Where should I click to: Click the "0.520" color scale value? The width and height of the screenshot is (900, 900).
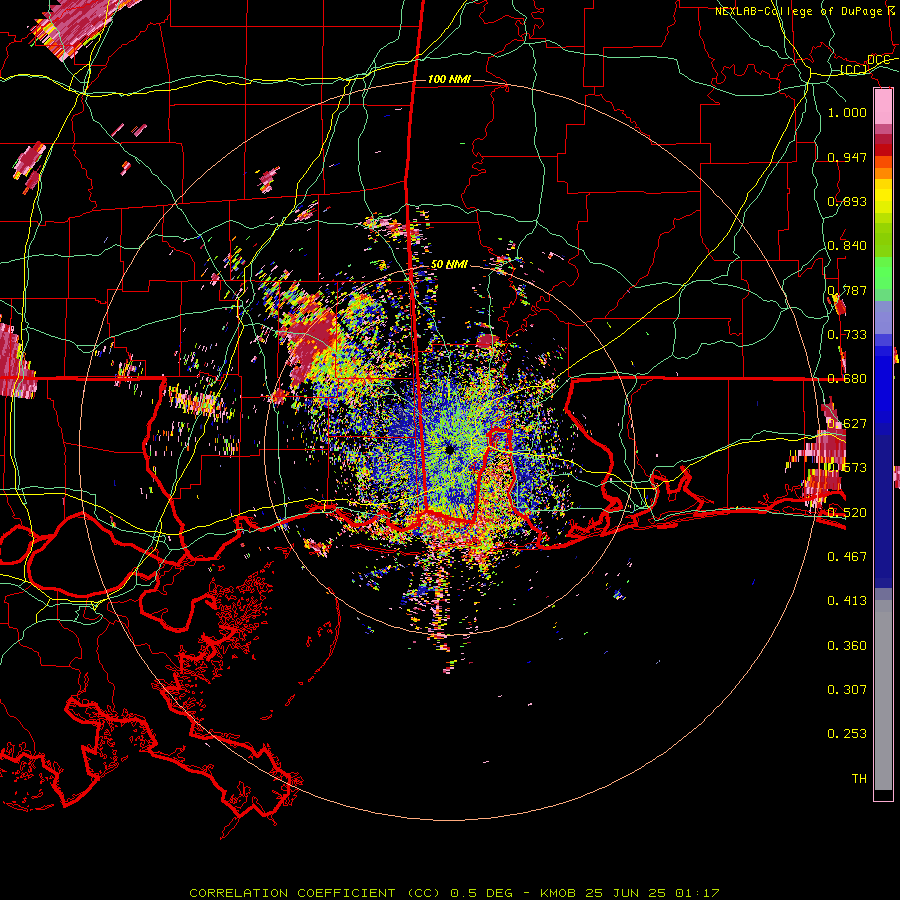coord(847,513)
